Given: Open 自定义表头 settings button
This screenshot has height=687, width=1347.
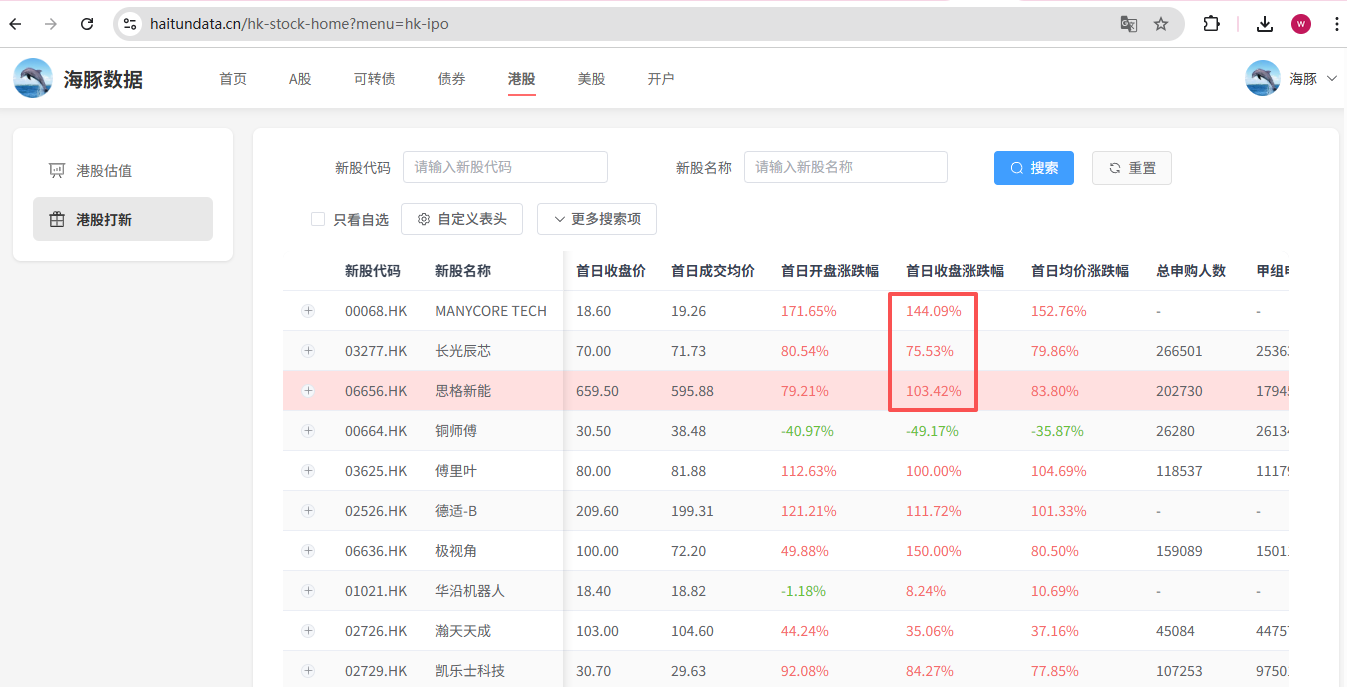Looking at the screenshot, I should tap(462, 219).
